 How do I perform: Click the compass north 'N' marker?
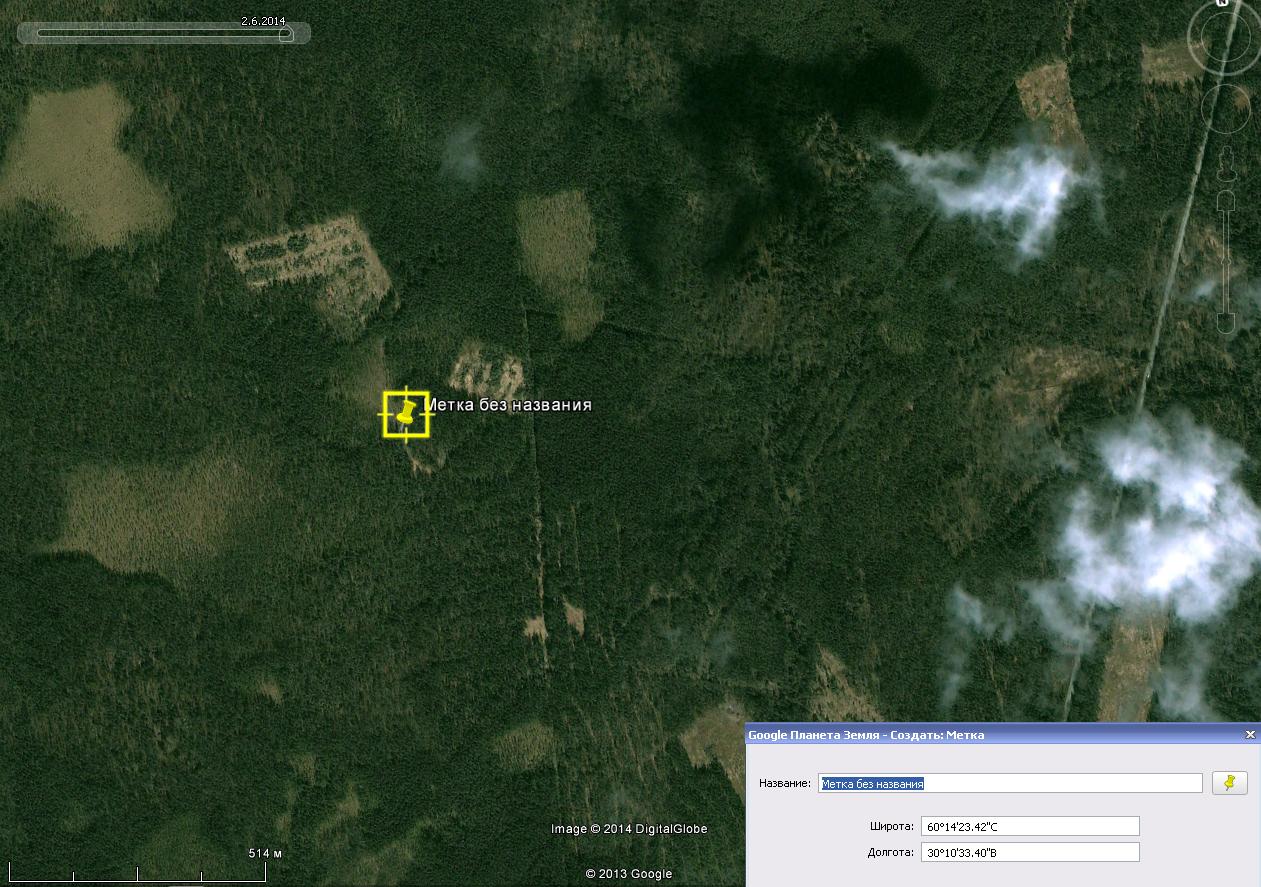click(x=1223, y=4)
